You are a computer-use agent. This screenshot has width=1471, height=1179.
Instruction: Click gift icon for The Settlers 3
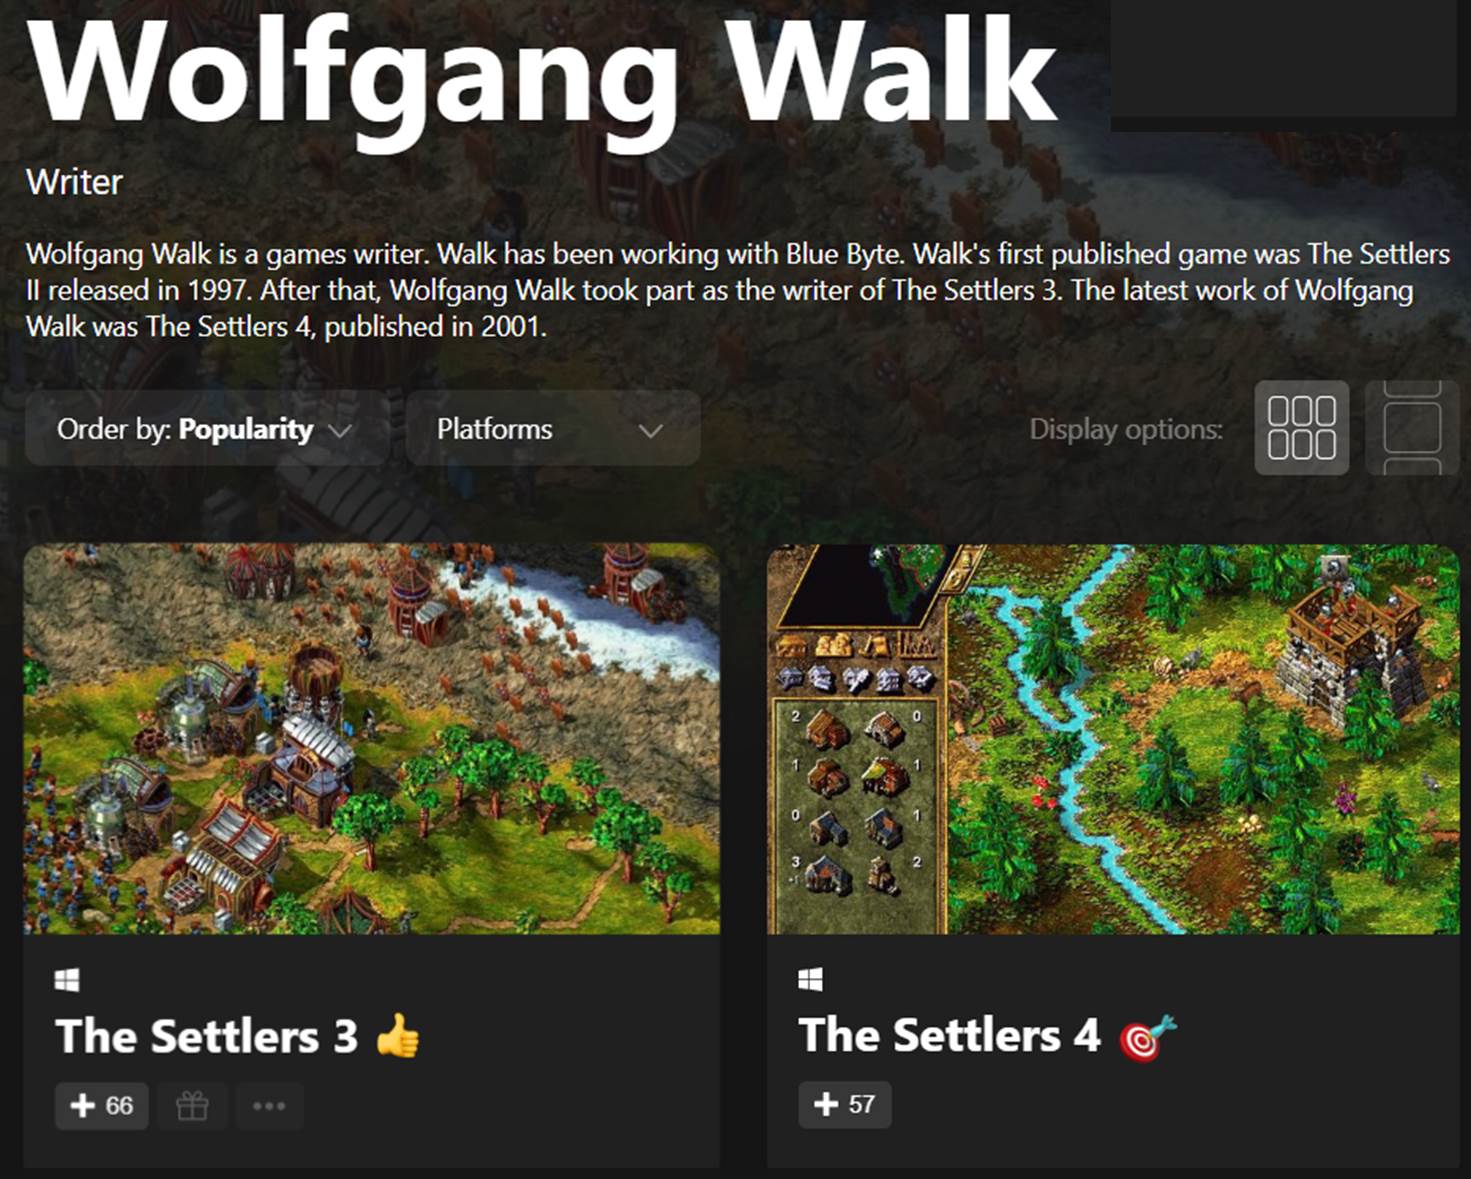192,1106
